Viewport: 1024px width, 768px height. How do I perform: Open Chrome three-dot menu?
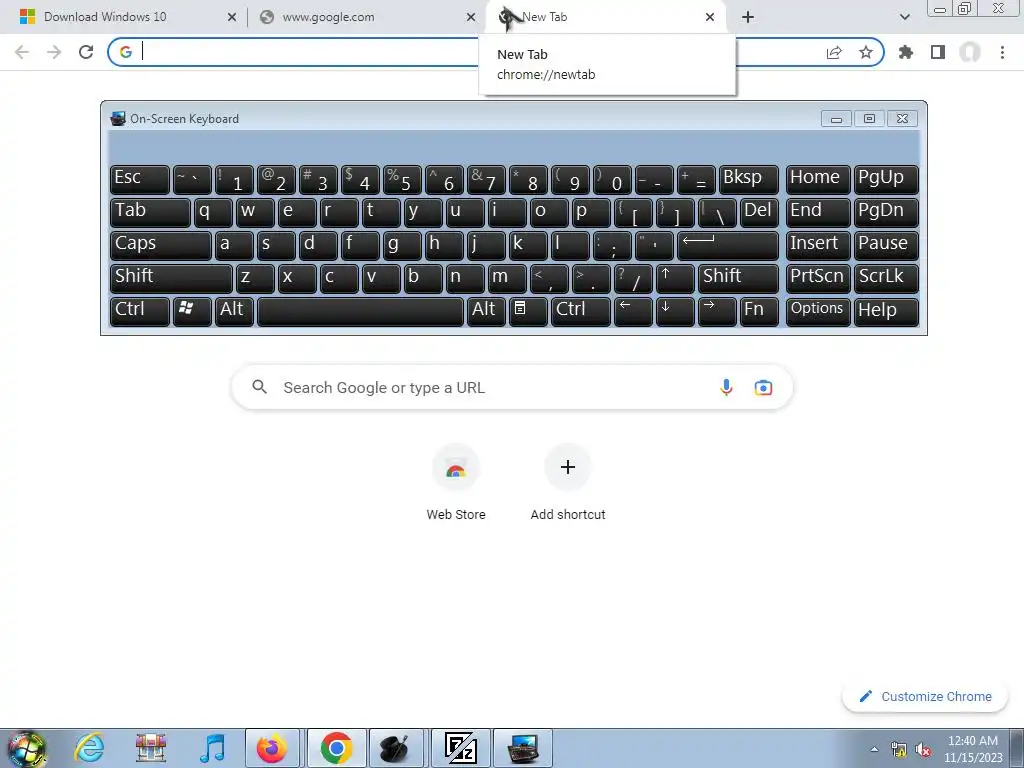1002,52
